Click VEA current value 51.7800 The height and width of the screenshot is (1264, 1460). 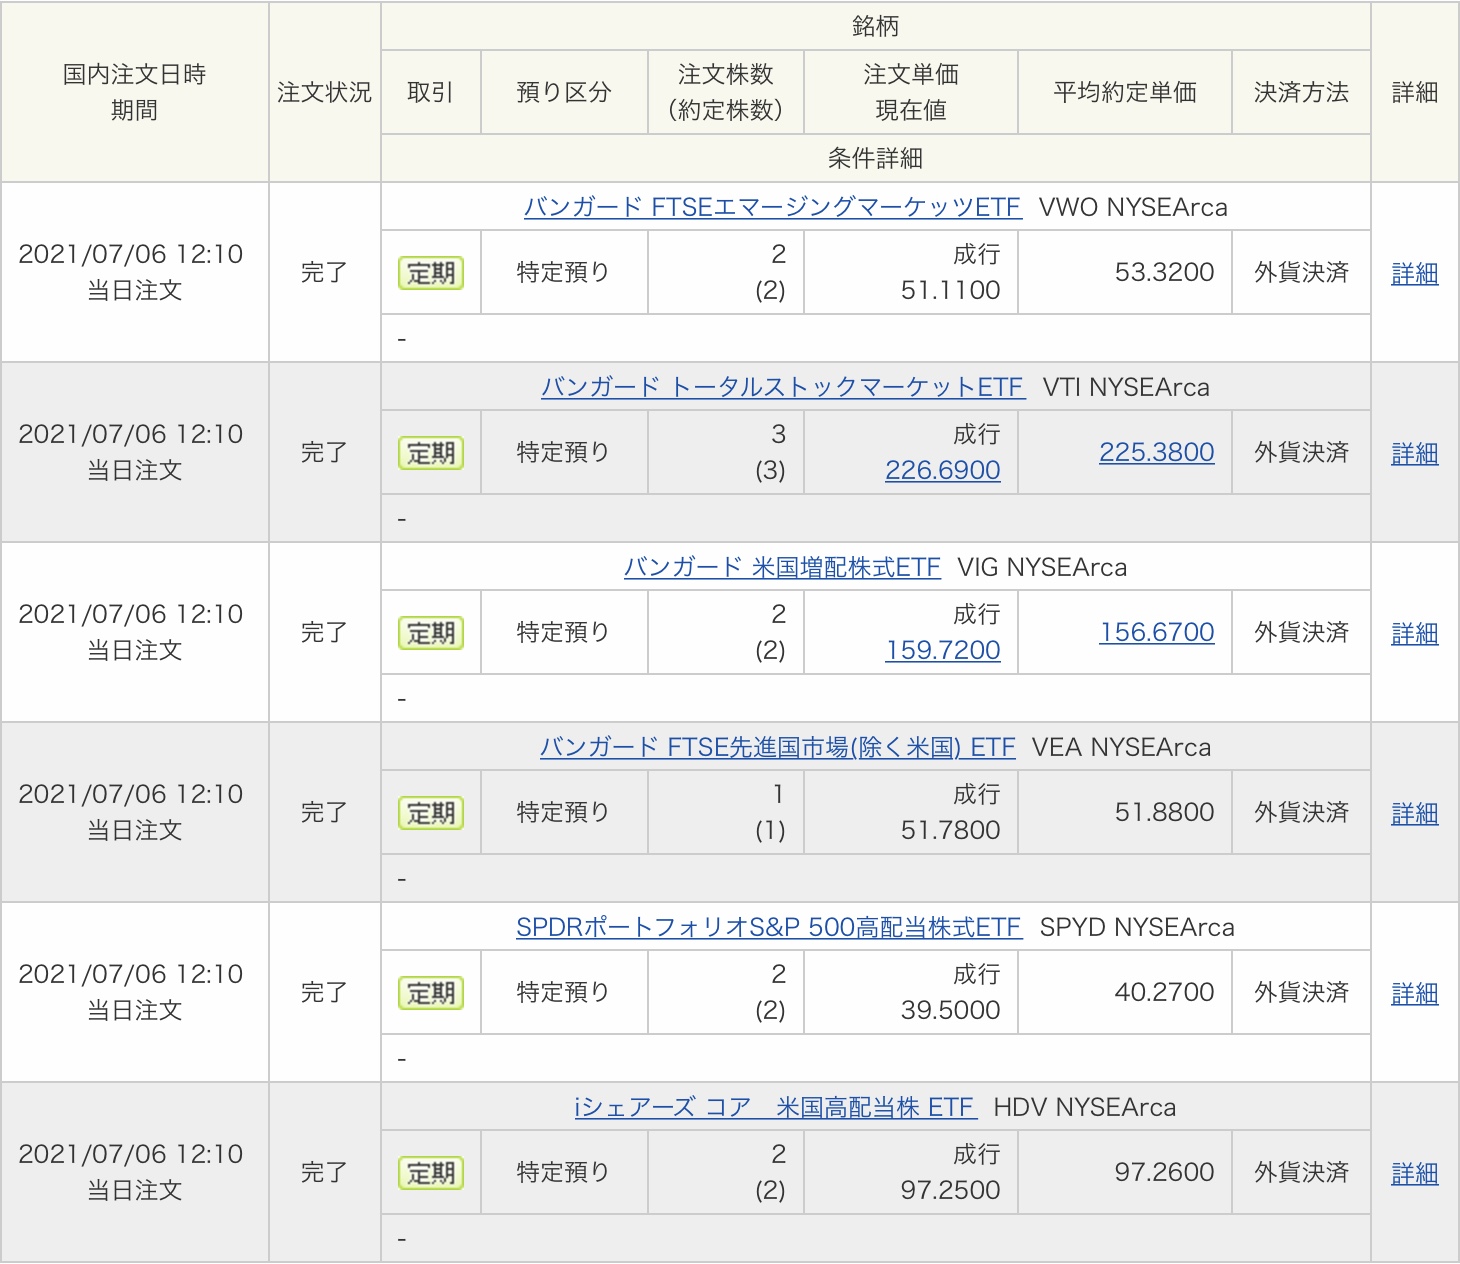tap(950, 830)
